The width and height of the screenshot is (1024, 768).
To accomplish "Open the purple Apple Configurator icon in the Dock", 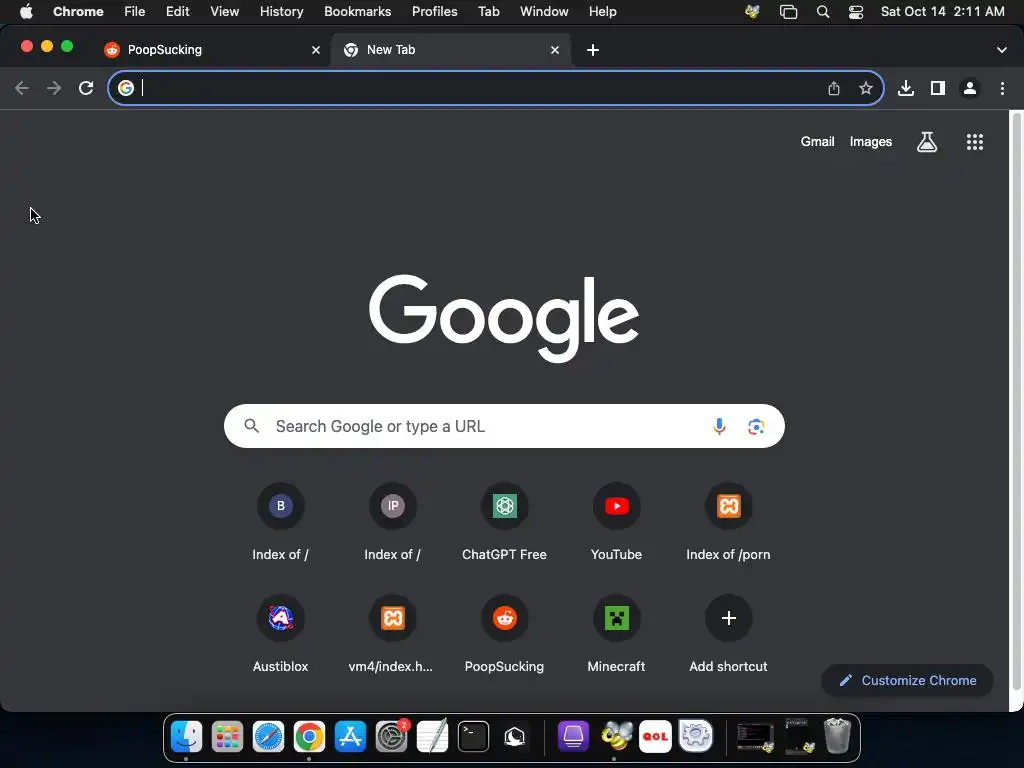I will (x=573, y=737).
